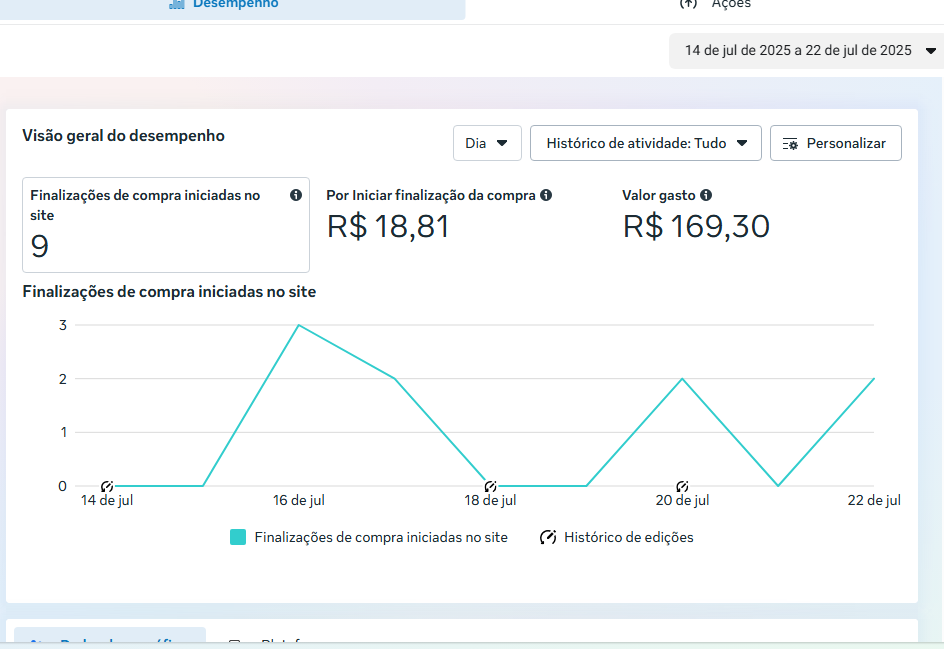Image resolution: width=944 pixels, height=649 pixels.
Task: Click the teal legend color swatch
Action: tap(238, 537)
